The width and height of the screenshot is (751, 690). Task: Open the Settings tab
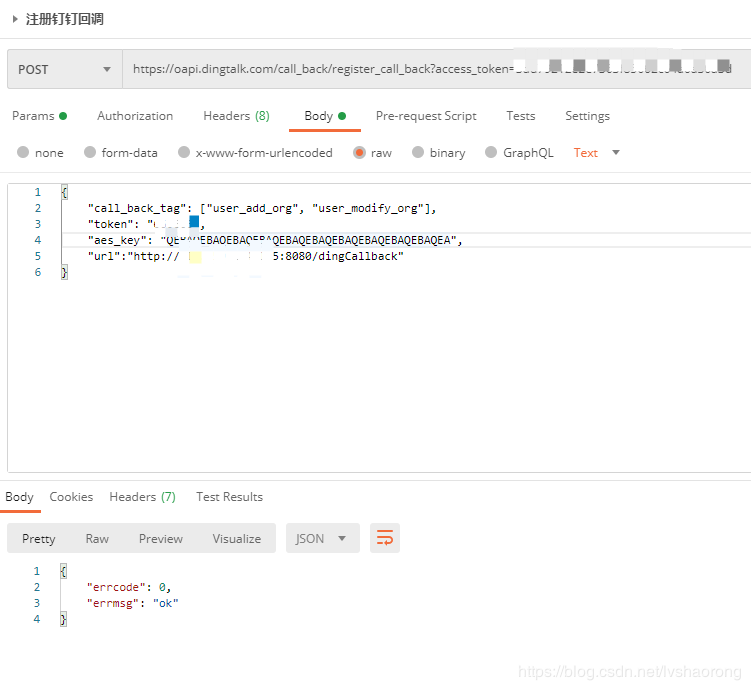point(587,116)
